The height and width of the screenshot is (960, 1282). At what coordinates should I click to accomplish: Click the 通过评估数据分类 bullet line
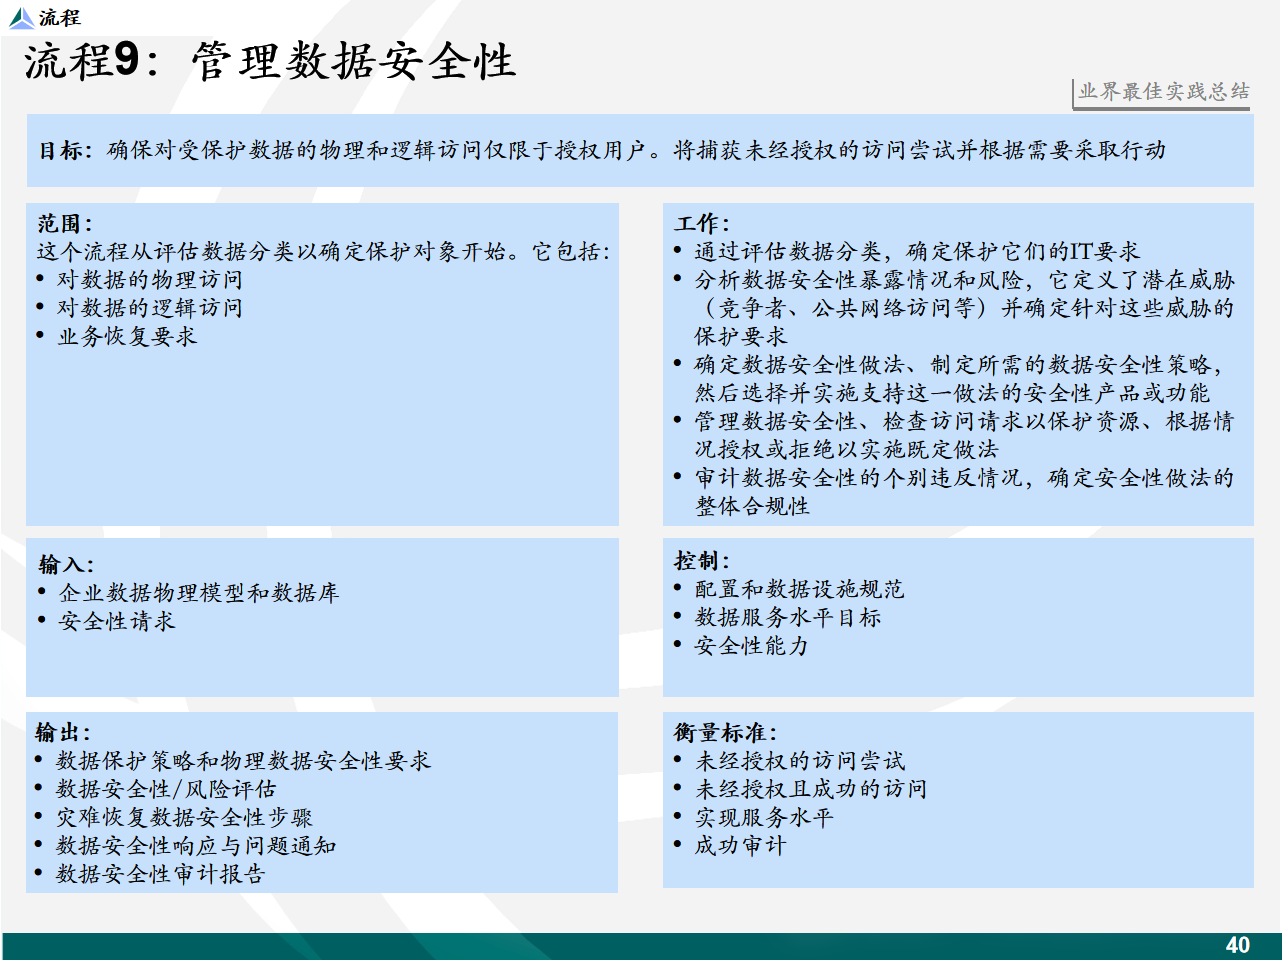pyautogui.click(x=916, y=251)
